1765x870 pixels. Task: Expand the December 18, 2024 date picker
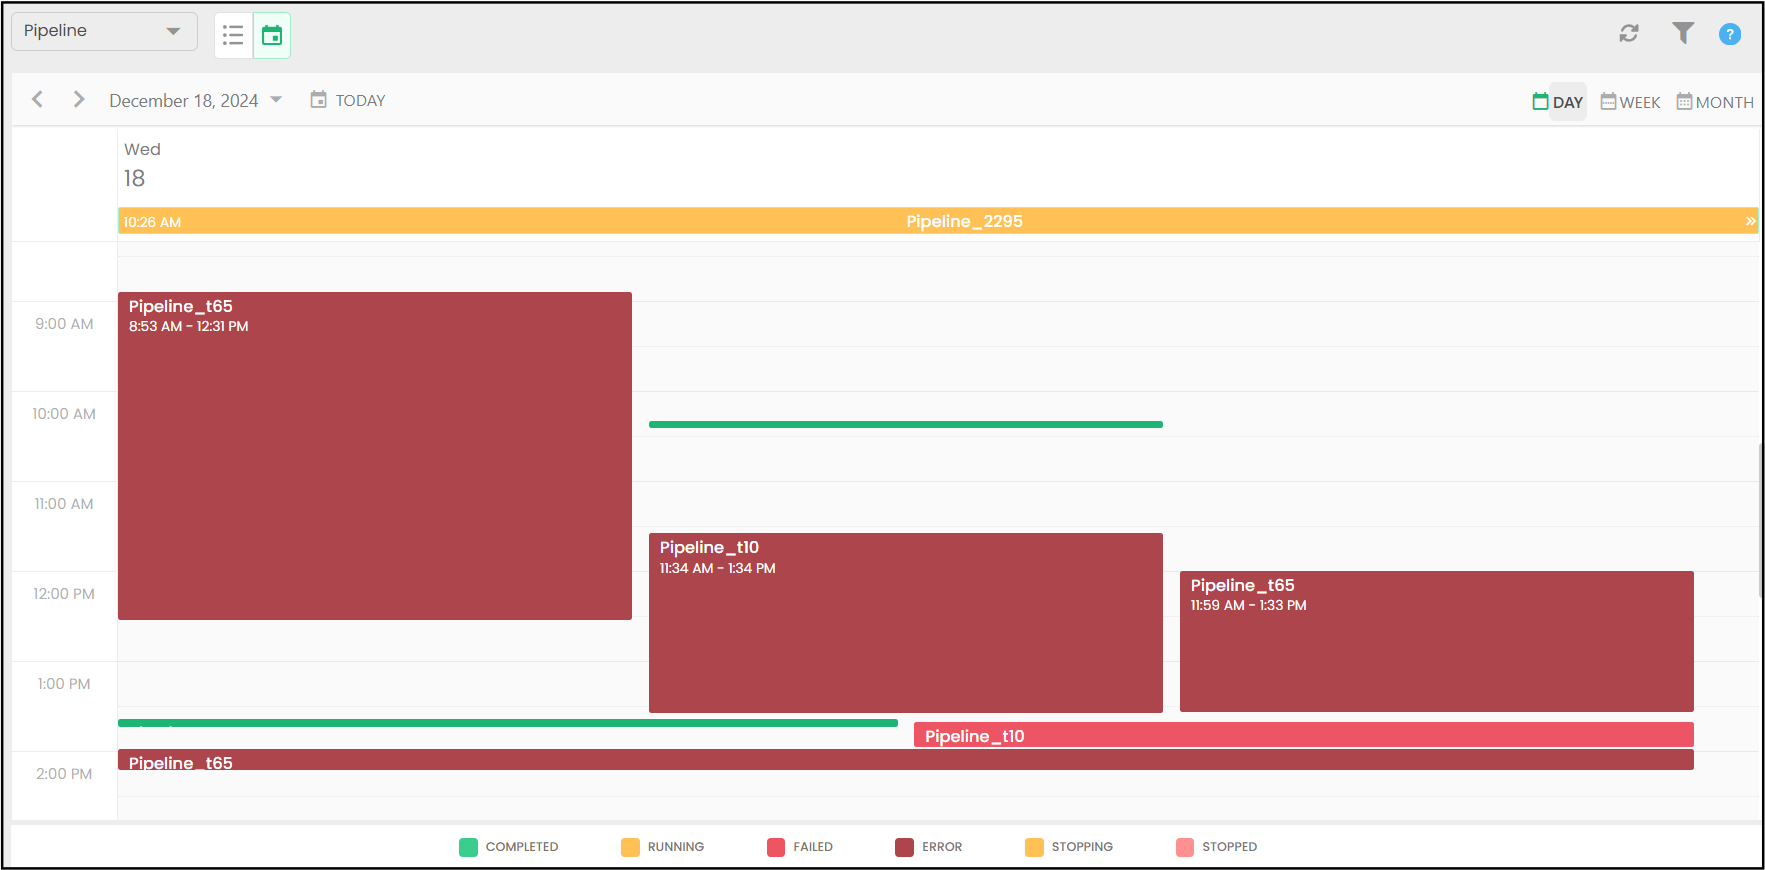pyautogui.click(x=195, y=101)
